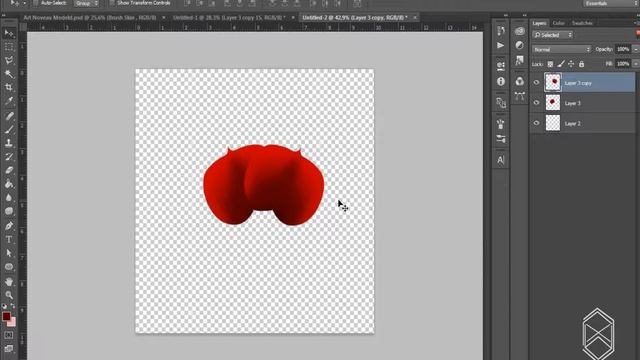Hide Layer 3 visibility eye

click(536, 103)
